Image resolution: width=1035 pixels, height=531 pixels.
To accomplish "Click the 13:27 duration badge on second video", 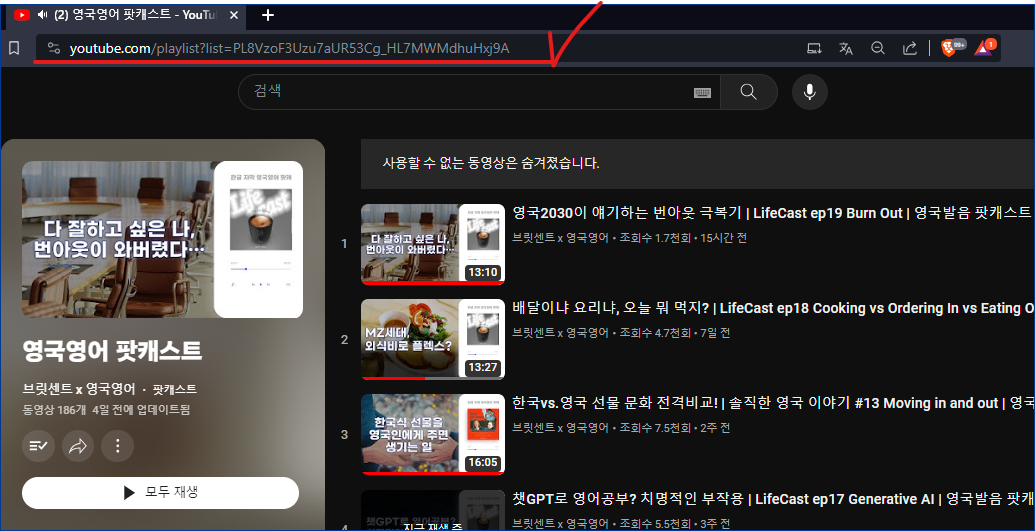I will tap(483, 367).
